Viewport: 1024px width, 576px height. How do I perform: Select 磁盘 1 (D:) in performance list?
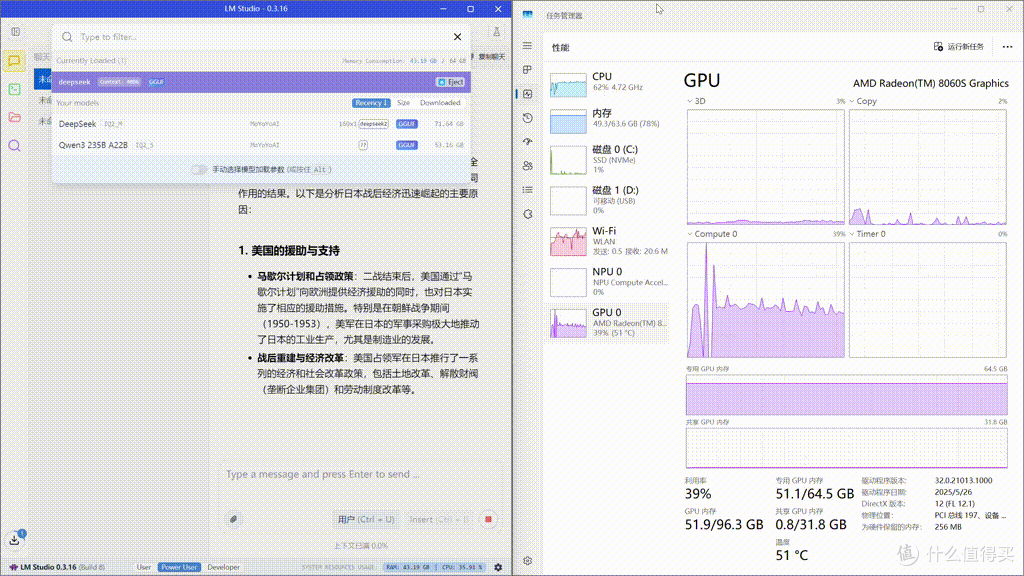click(x=609, y=200)
